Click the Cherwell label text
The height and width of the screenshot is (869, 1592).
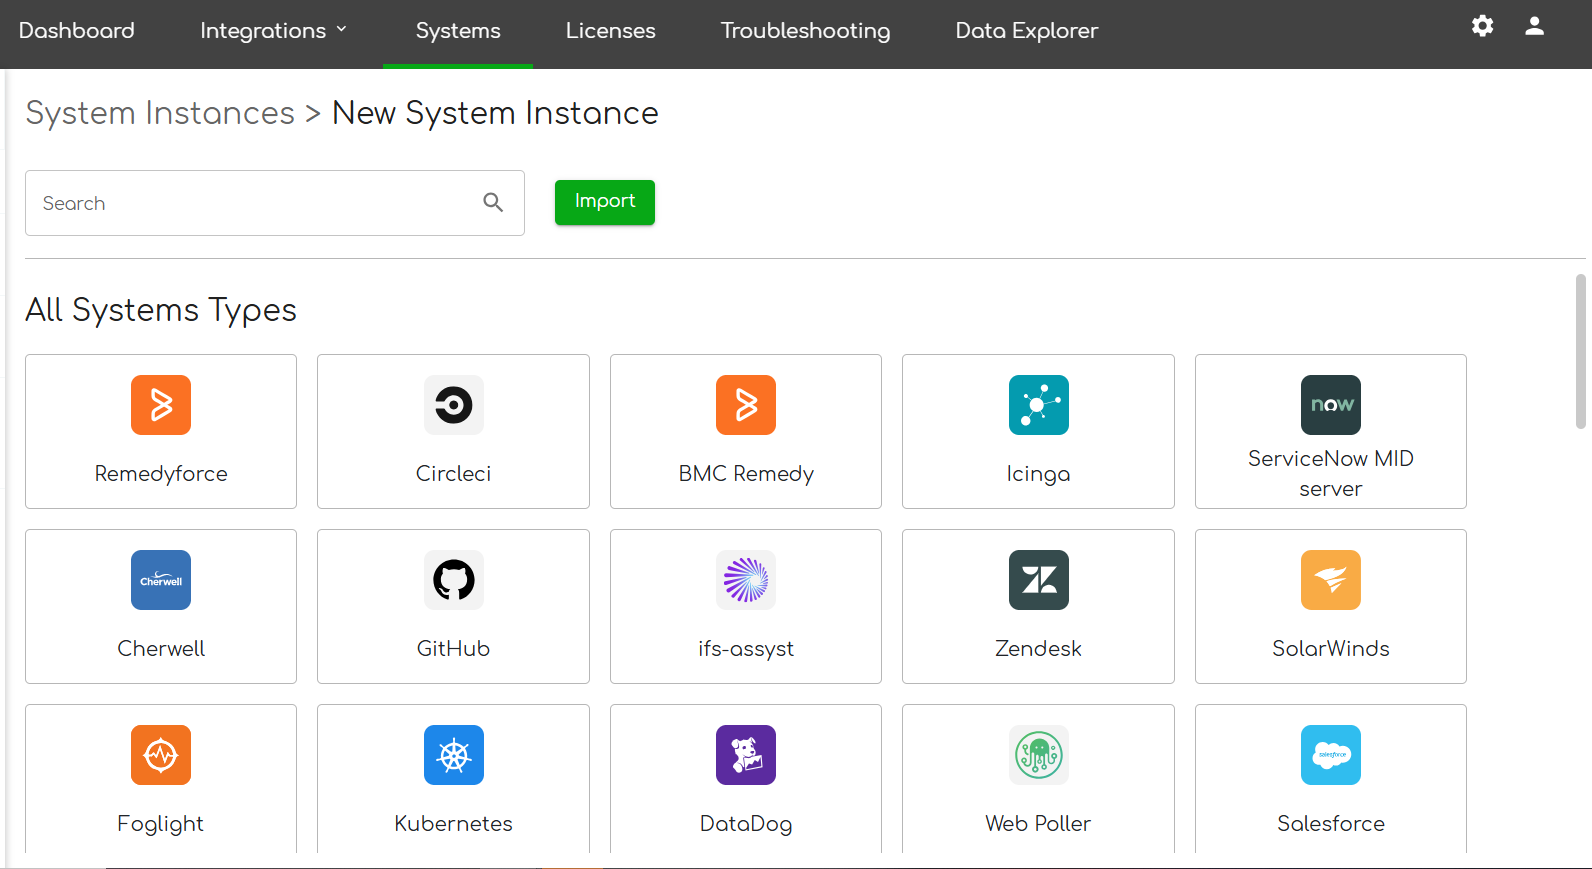pyautogui.click(x=161, y=649)
